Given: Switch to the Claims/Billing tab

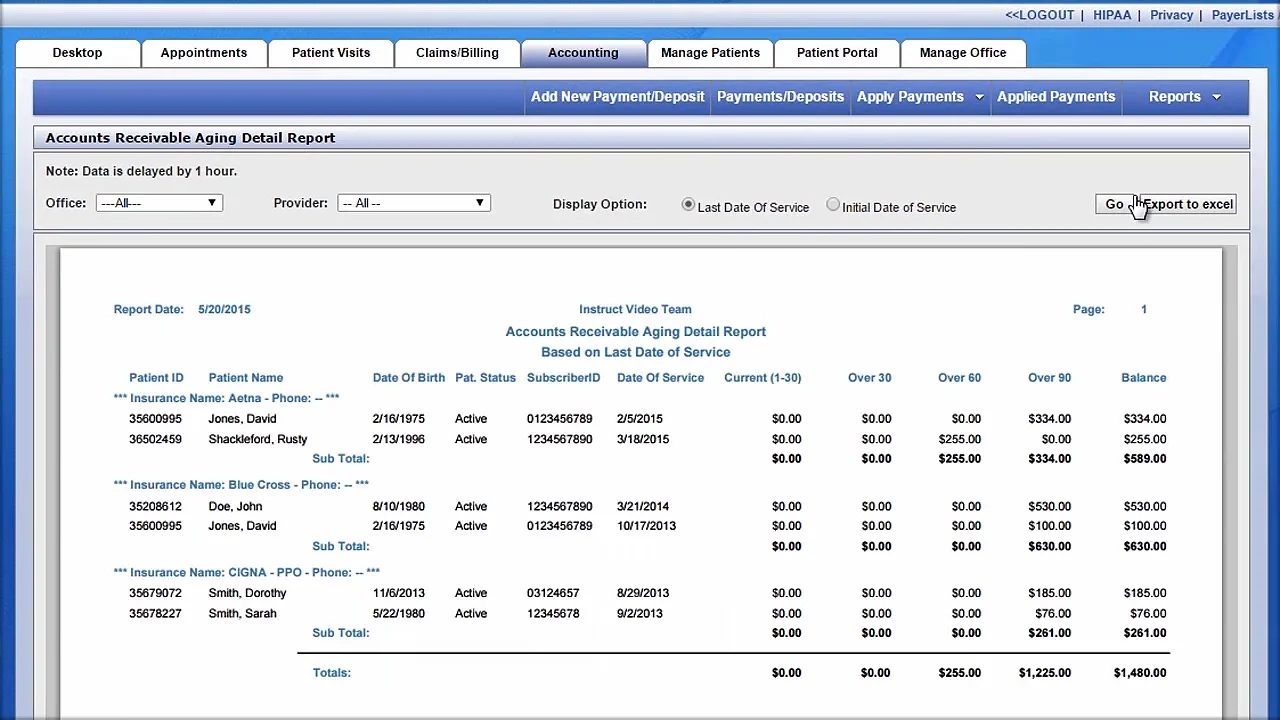Looking at the screenshot, I should point(457,53).
